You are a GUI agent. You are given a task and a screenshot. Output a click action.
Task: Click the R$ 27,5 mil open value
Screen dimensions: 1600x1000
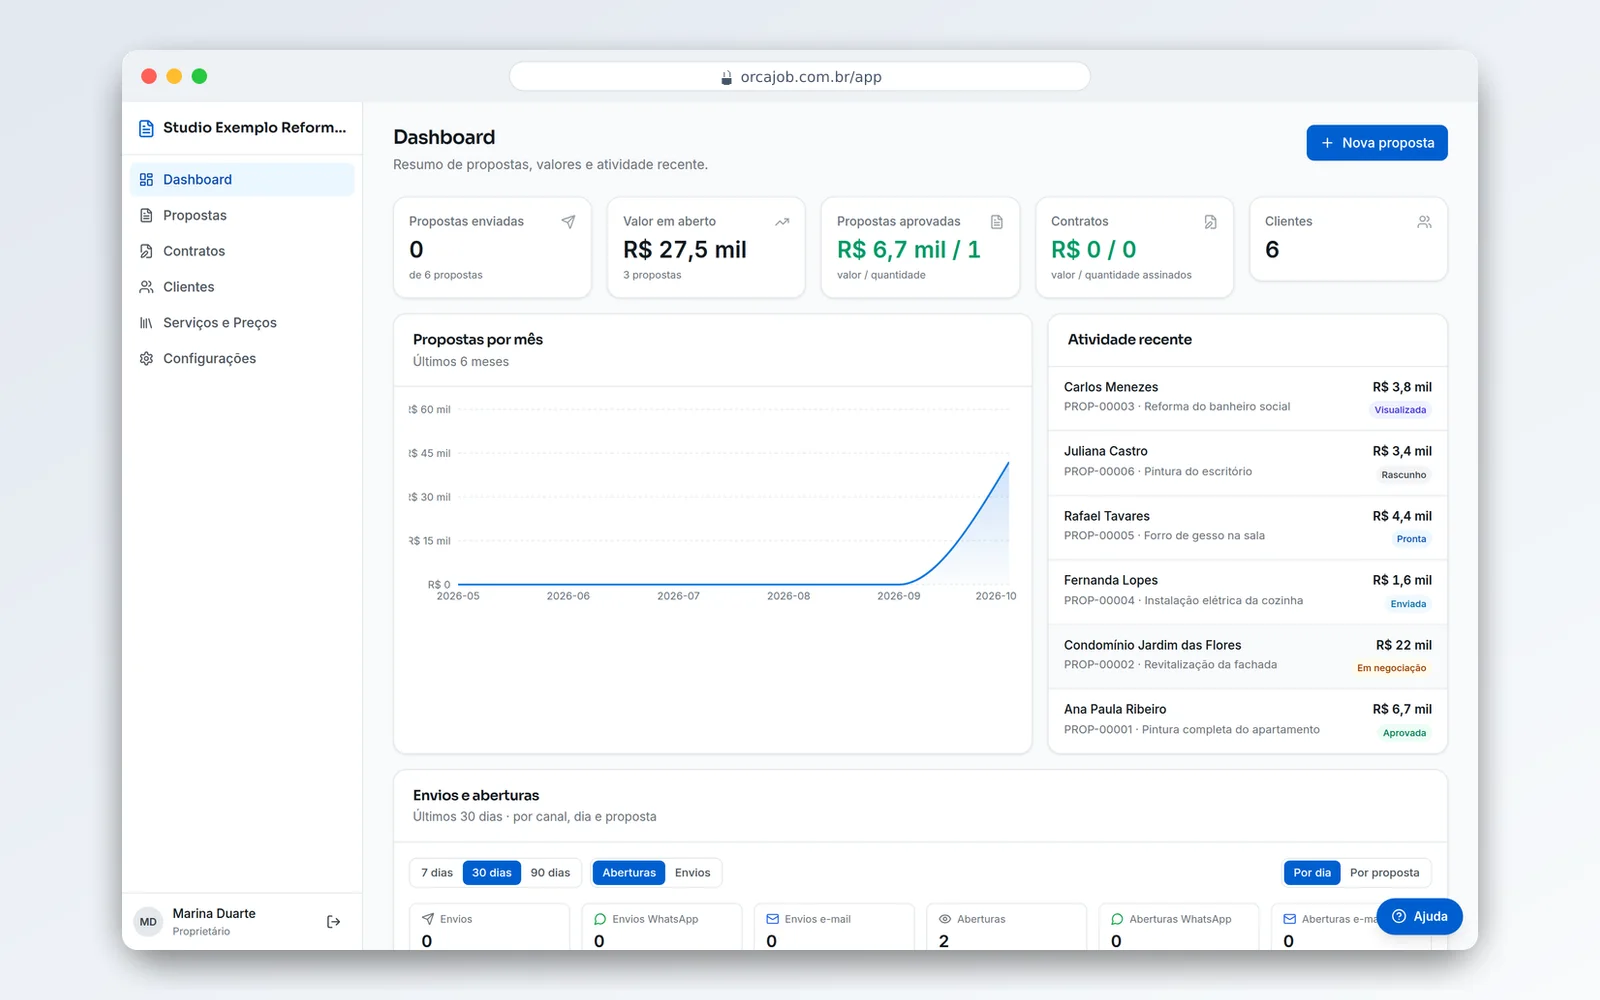(x=685, y=250)
